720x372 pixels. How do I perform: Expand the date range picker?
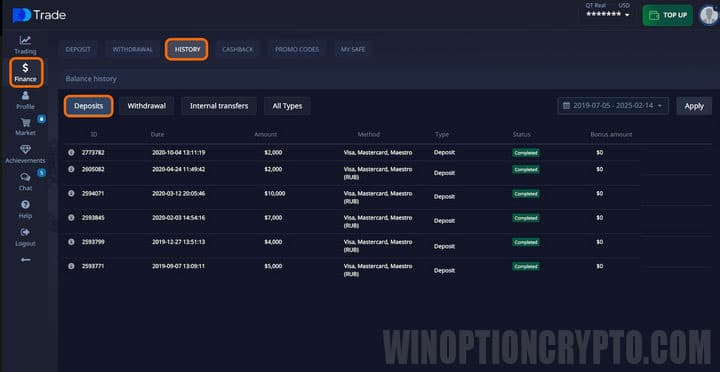tap(613, 106)
